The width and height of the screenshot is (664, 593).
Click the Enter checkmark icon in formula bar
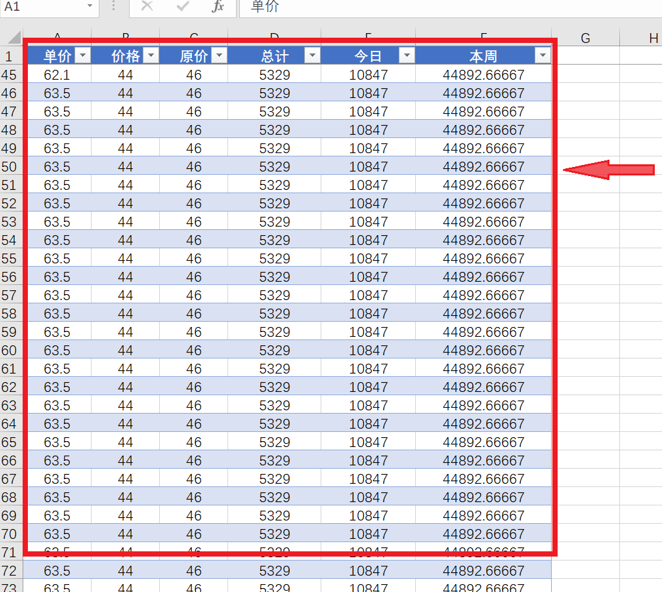tap(182, 6)
